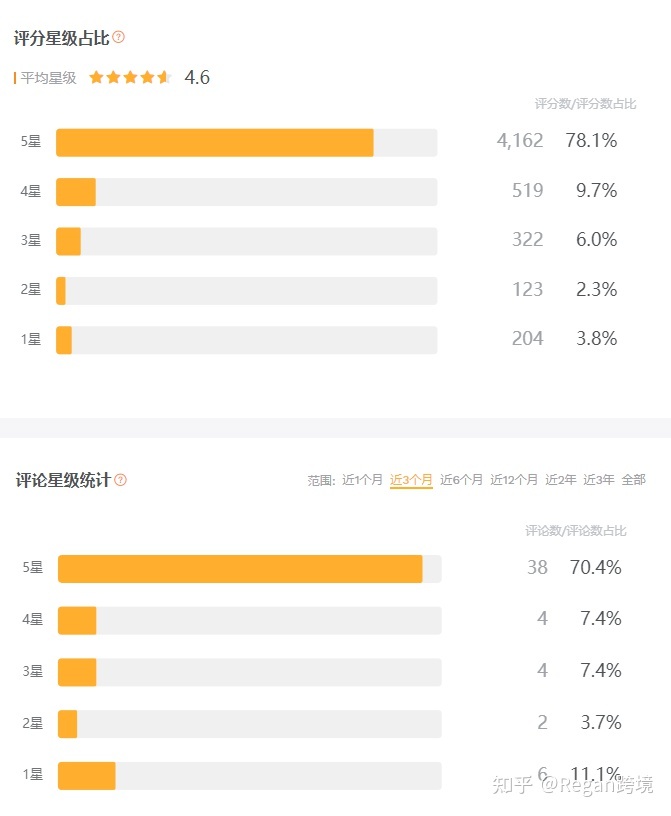This screenshot has height=816, width=671.
Task: Click the 4星 rating bar with 9.7%
Action: click(247, 192)
